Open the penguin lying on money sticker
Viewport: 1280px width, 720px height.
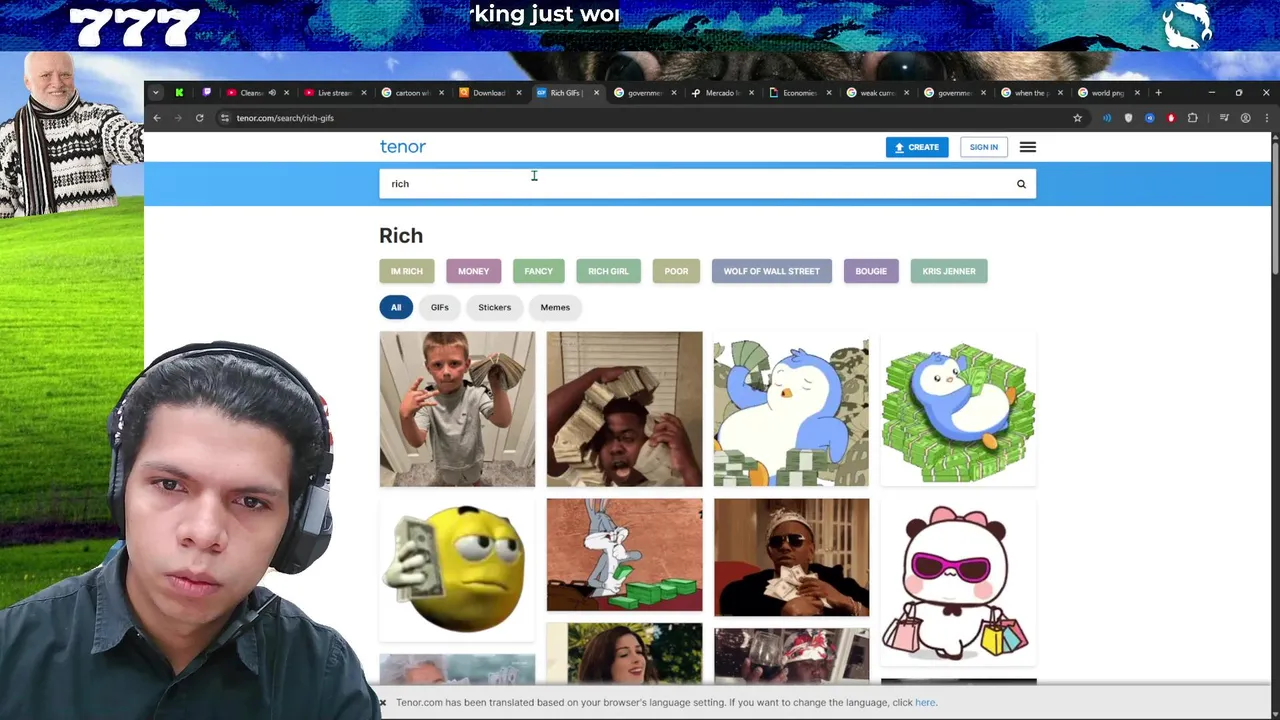coord(958,409)
